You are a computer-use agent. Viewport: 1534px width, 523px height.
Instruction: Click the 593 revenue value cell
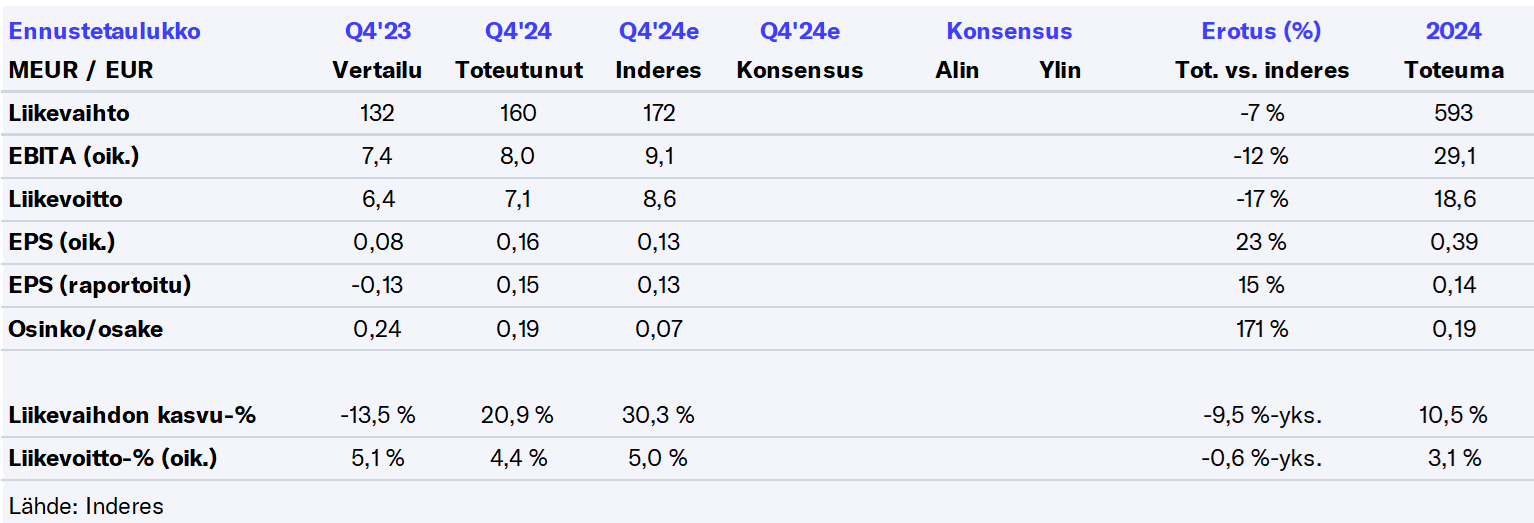1453,114
